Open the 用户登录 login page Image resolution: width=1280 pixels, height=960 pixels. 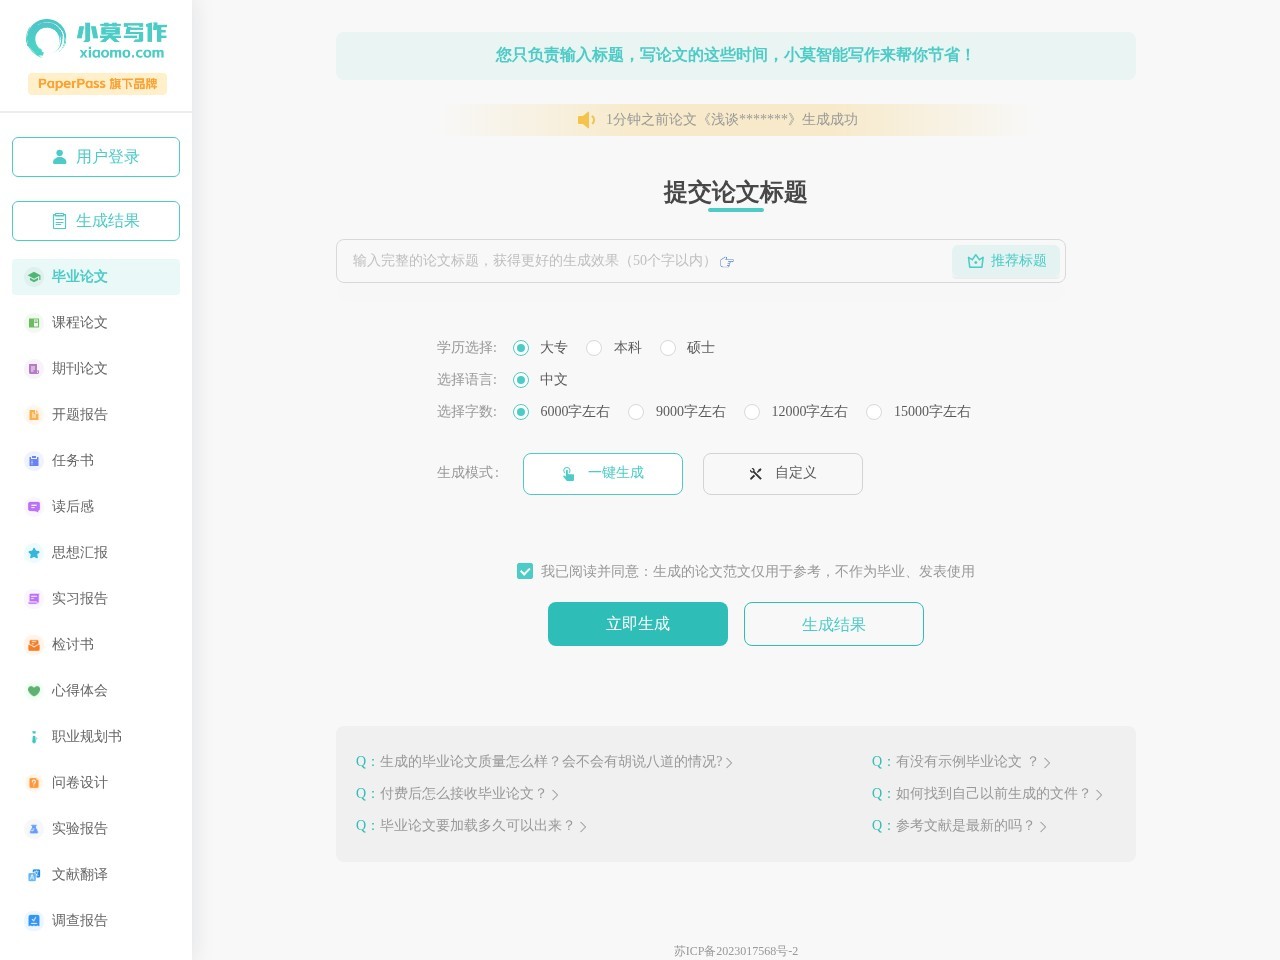(x=96, y=157)
